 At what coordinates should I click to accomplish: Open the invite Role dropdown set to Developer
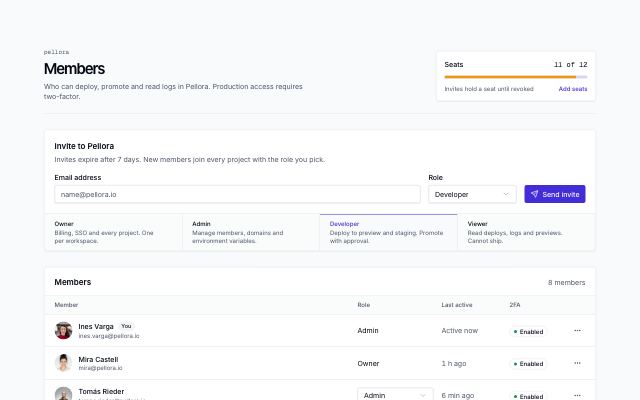point(472,194)
